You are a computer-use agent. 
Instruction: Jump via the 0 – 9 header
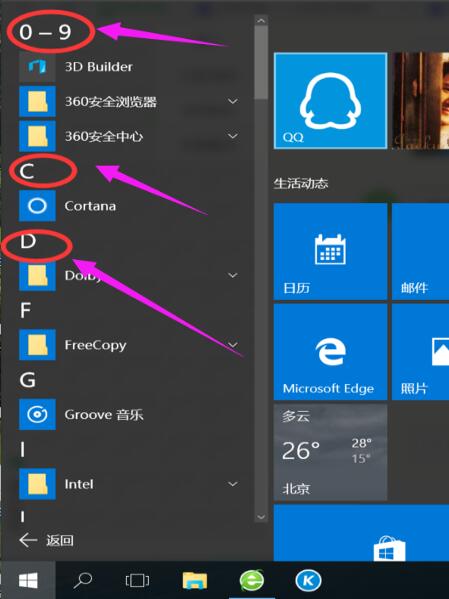[x=45, y=32]
